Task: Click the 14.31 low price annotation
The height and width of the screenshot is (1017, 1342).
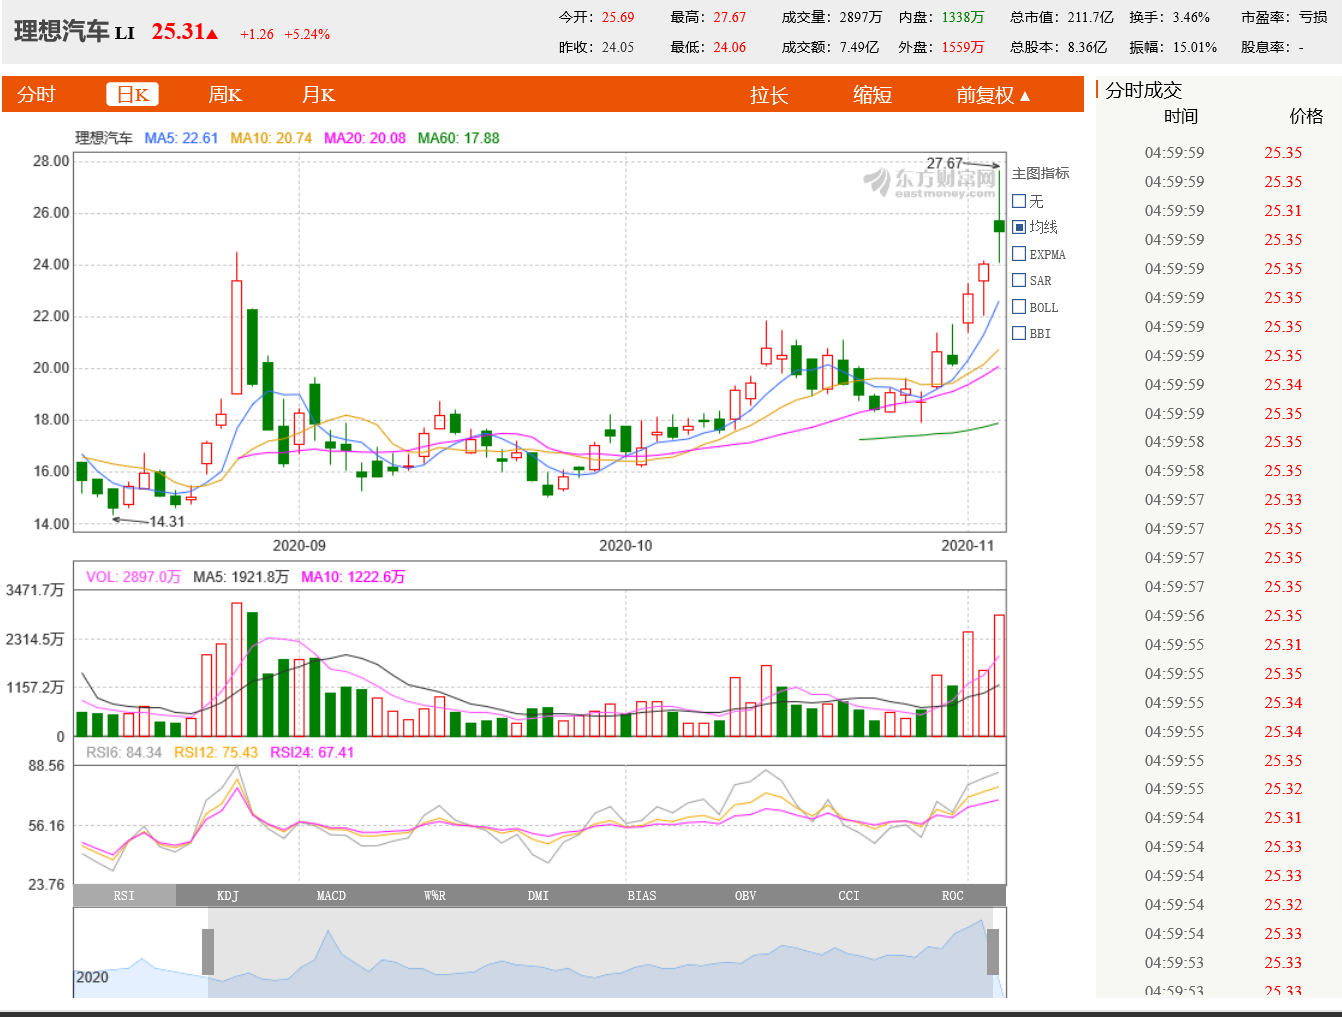Action: (167, 521)
